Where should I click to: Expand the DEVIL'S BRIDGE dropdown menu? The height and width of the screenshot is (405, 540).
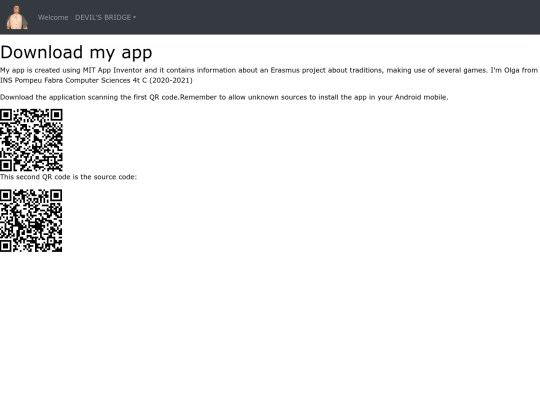105,18
